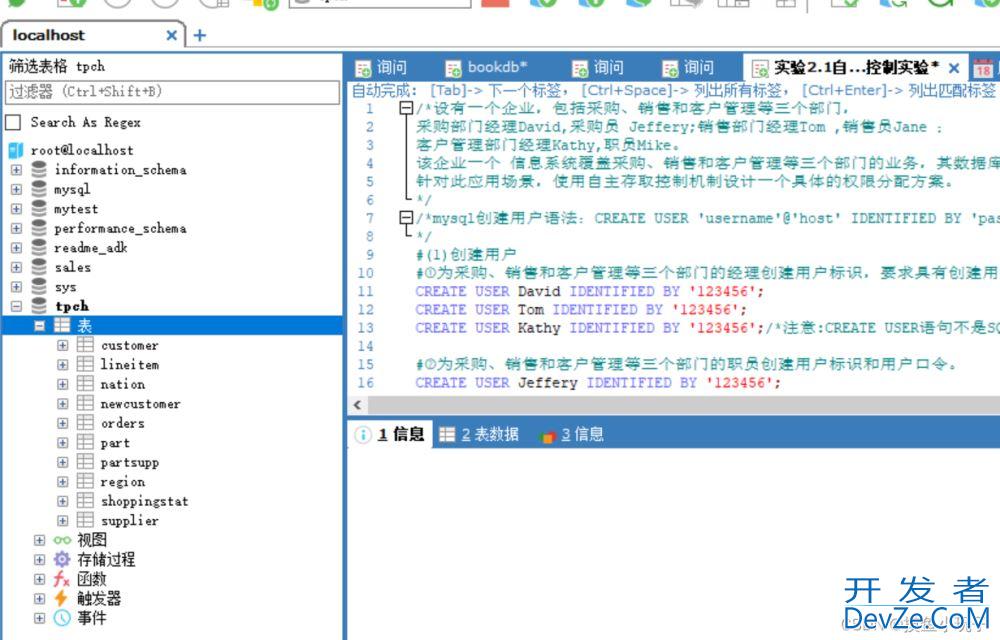Click the 函数 fx function icon
Viewport: 1000px width, 640px height.
pos(62,579)
